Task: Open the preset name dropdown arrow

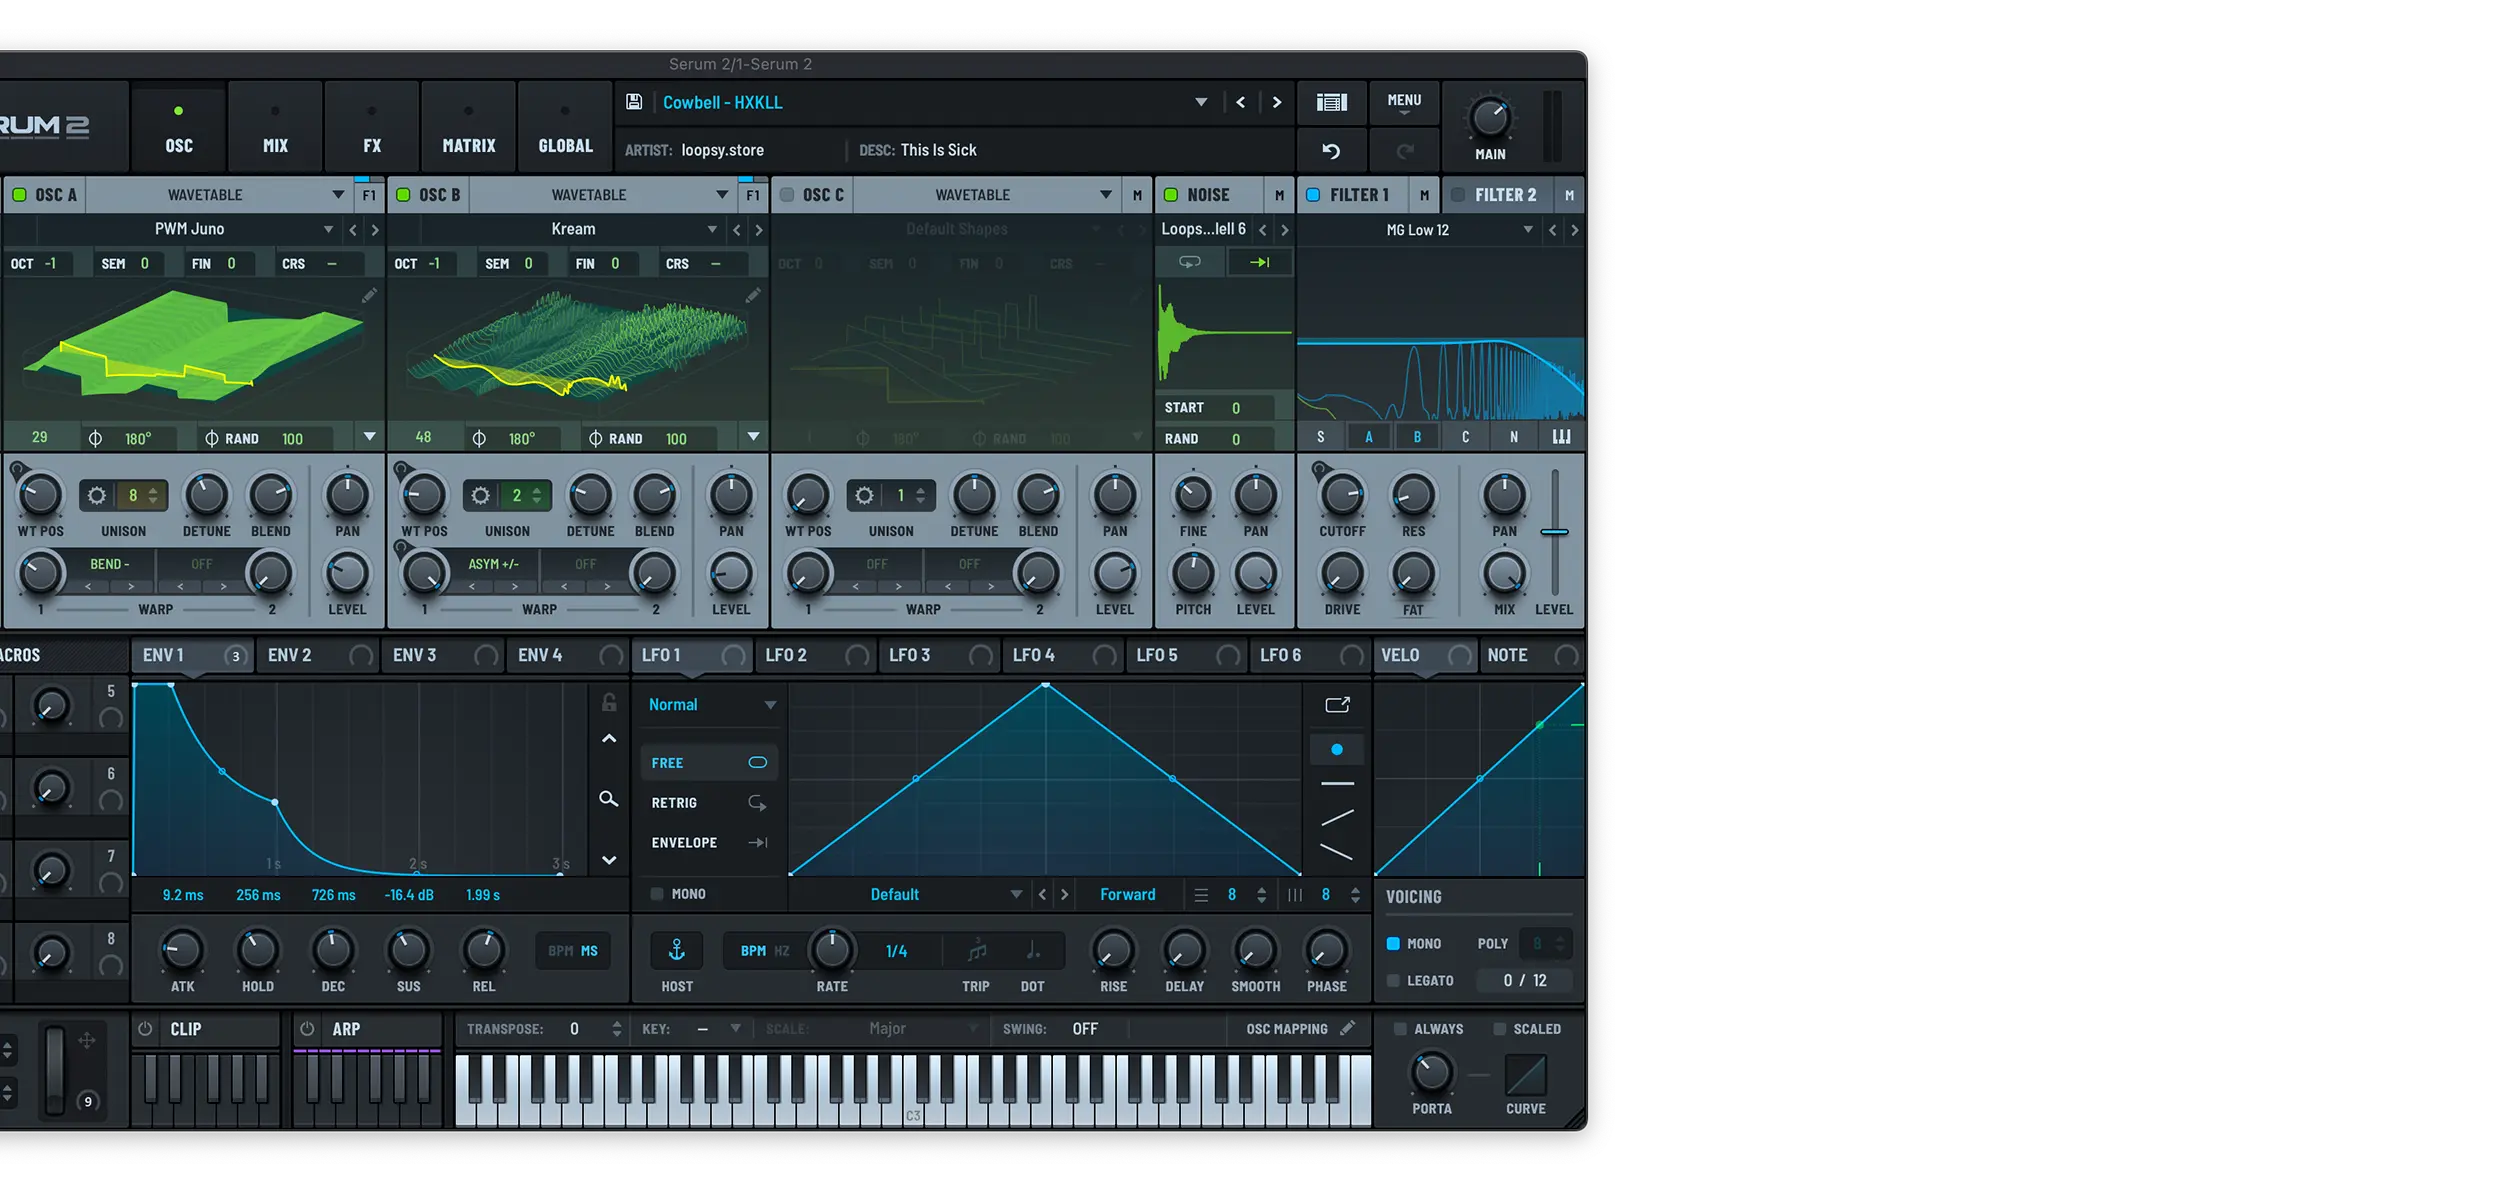Action: pos(1201,102)
